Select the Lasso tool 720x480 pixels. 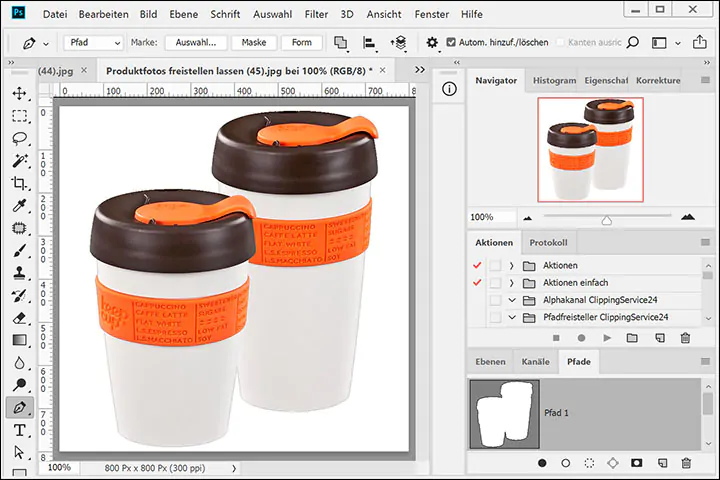tap(19, 138)
